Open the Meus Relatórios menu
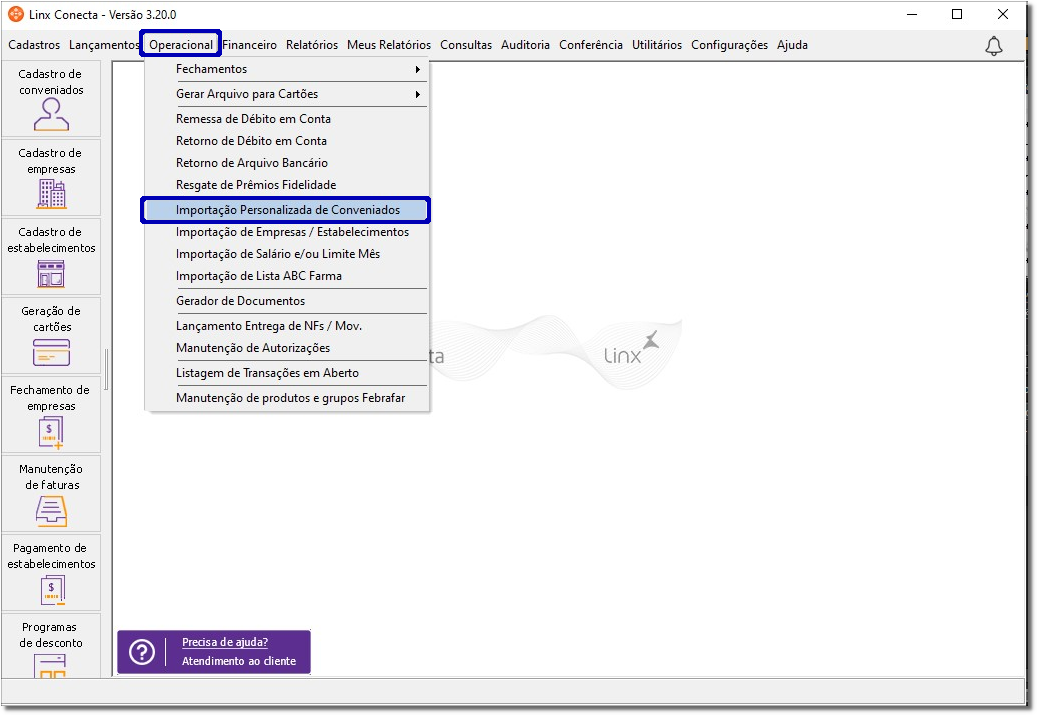The height and width of the screenshot is (715, 1037). pos(389,45)
